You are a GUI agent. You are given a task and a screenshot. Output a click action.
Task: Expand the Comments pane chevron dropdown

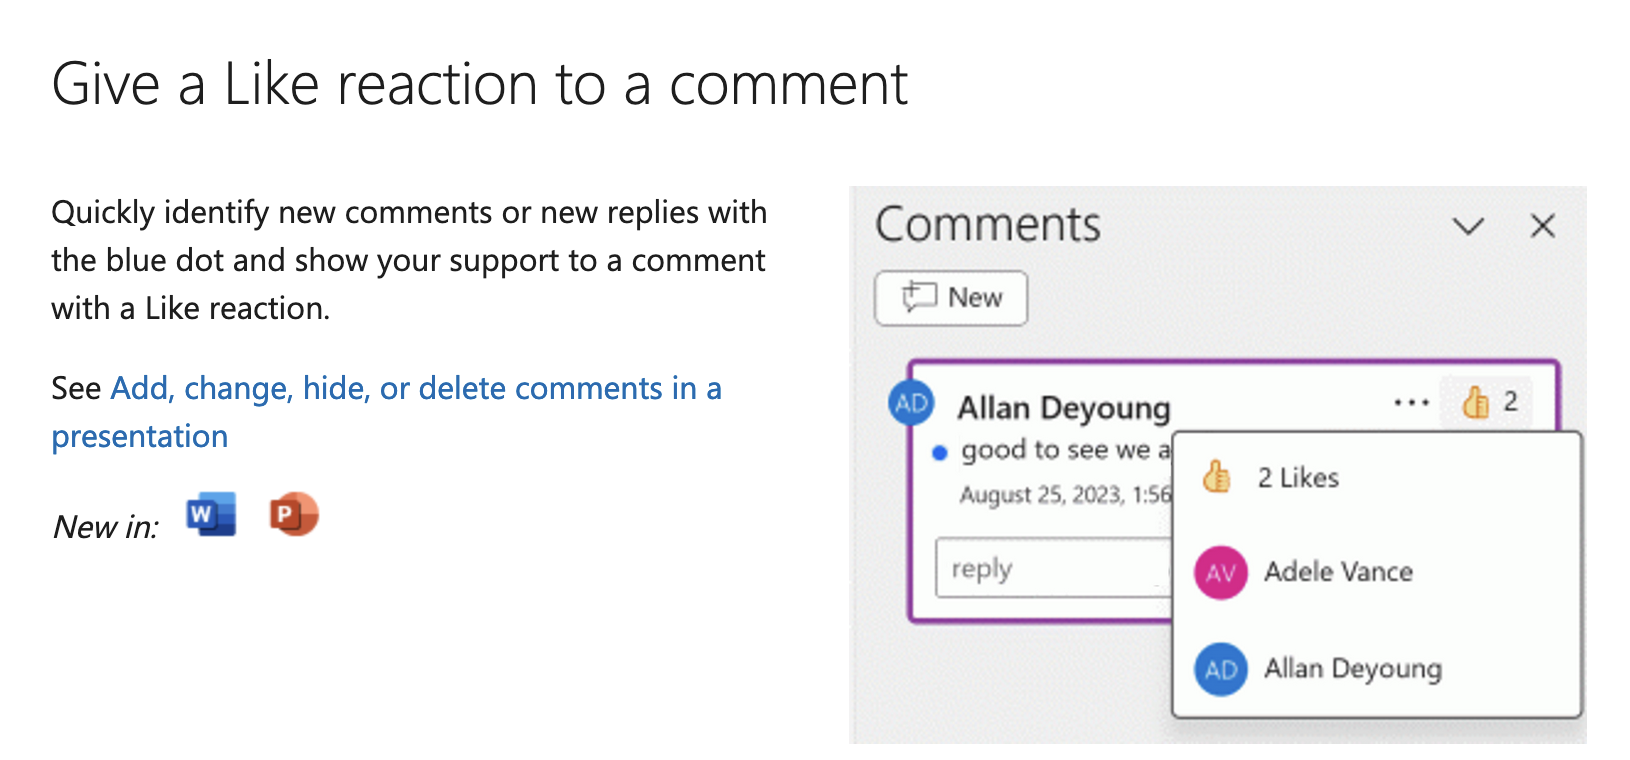click(1467, 226)
